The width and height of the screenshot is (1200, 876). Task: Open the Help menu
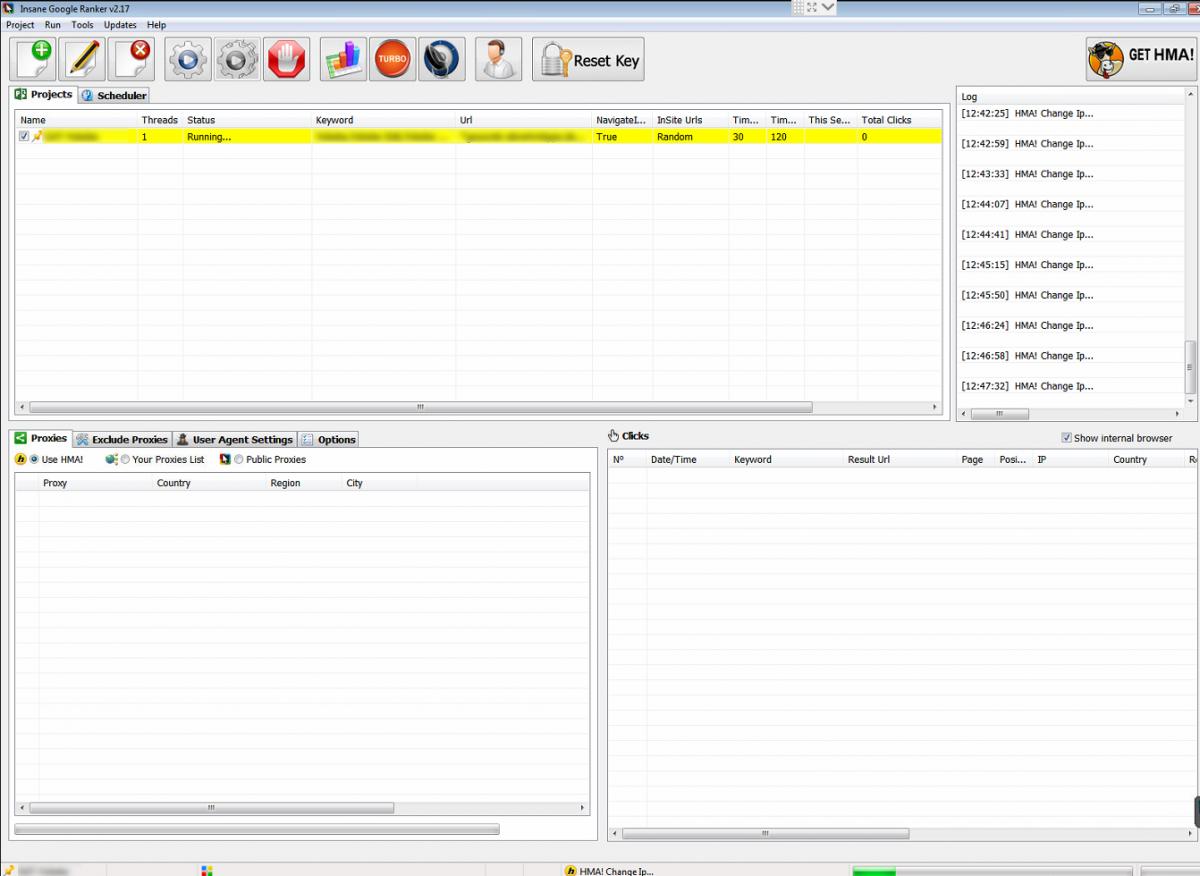click(x=156, y=25)
